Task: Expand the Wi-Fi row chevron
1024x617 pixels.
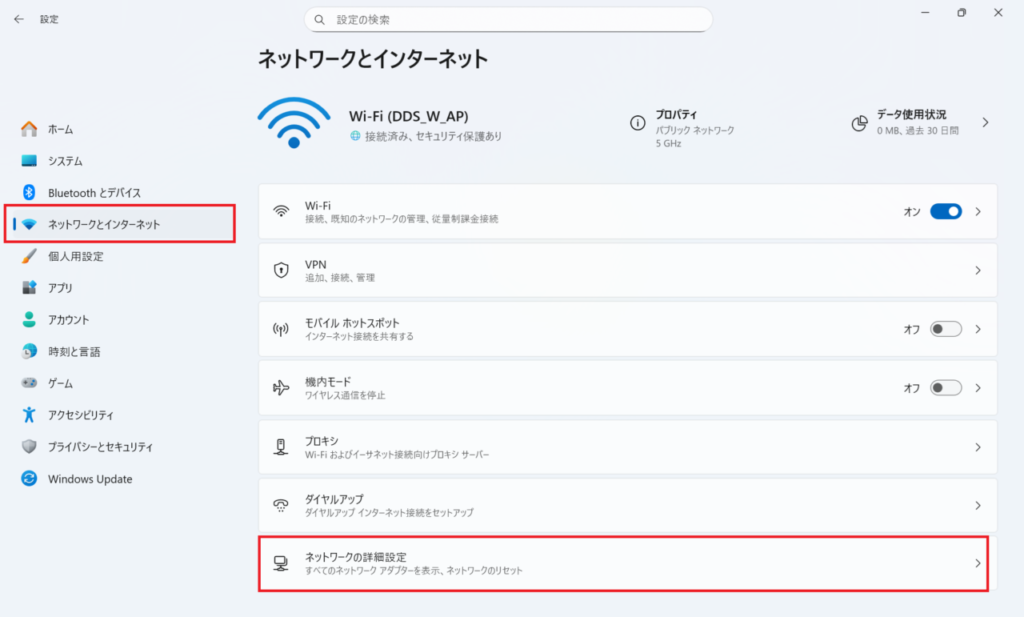Action: click(x=978, y=211)
